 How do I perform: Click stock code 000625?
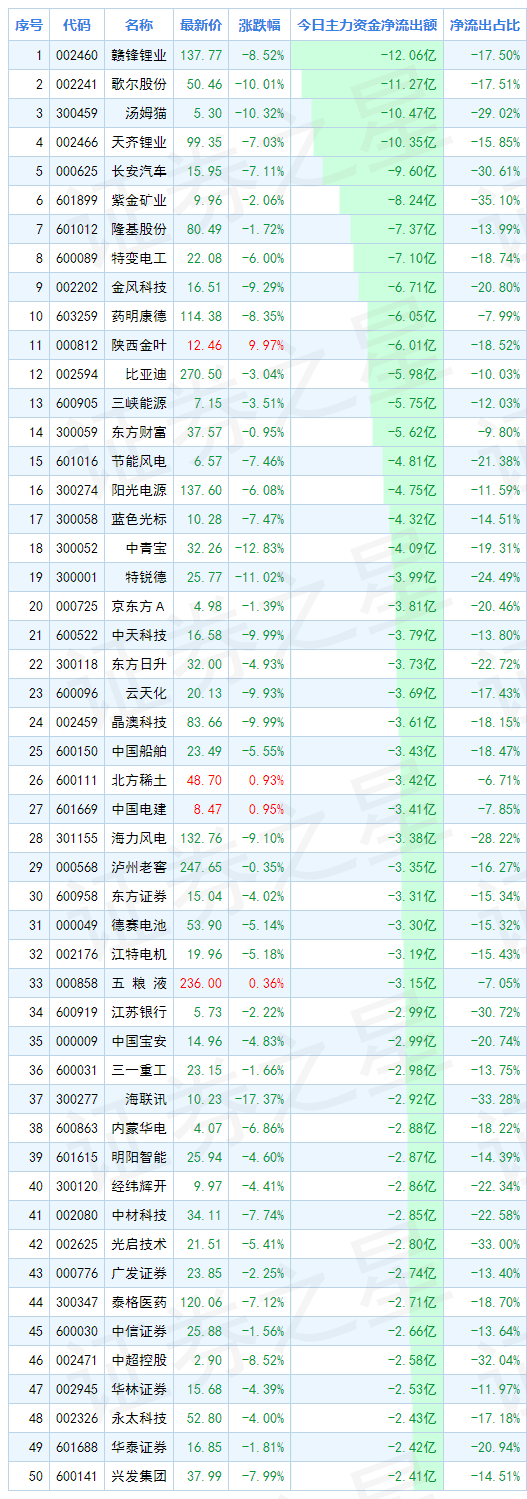76,171
